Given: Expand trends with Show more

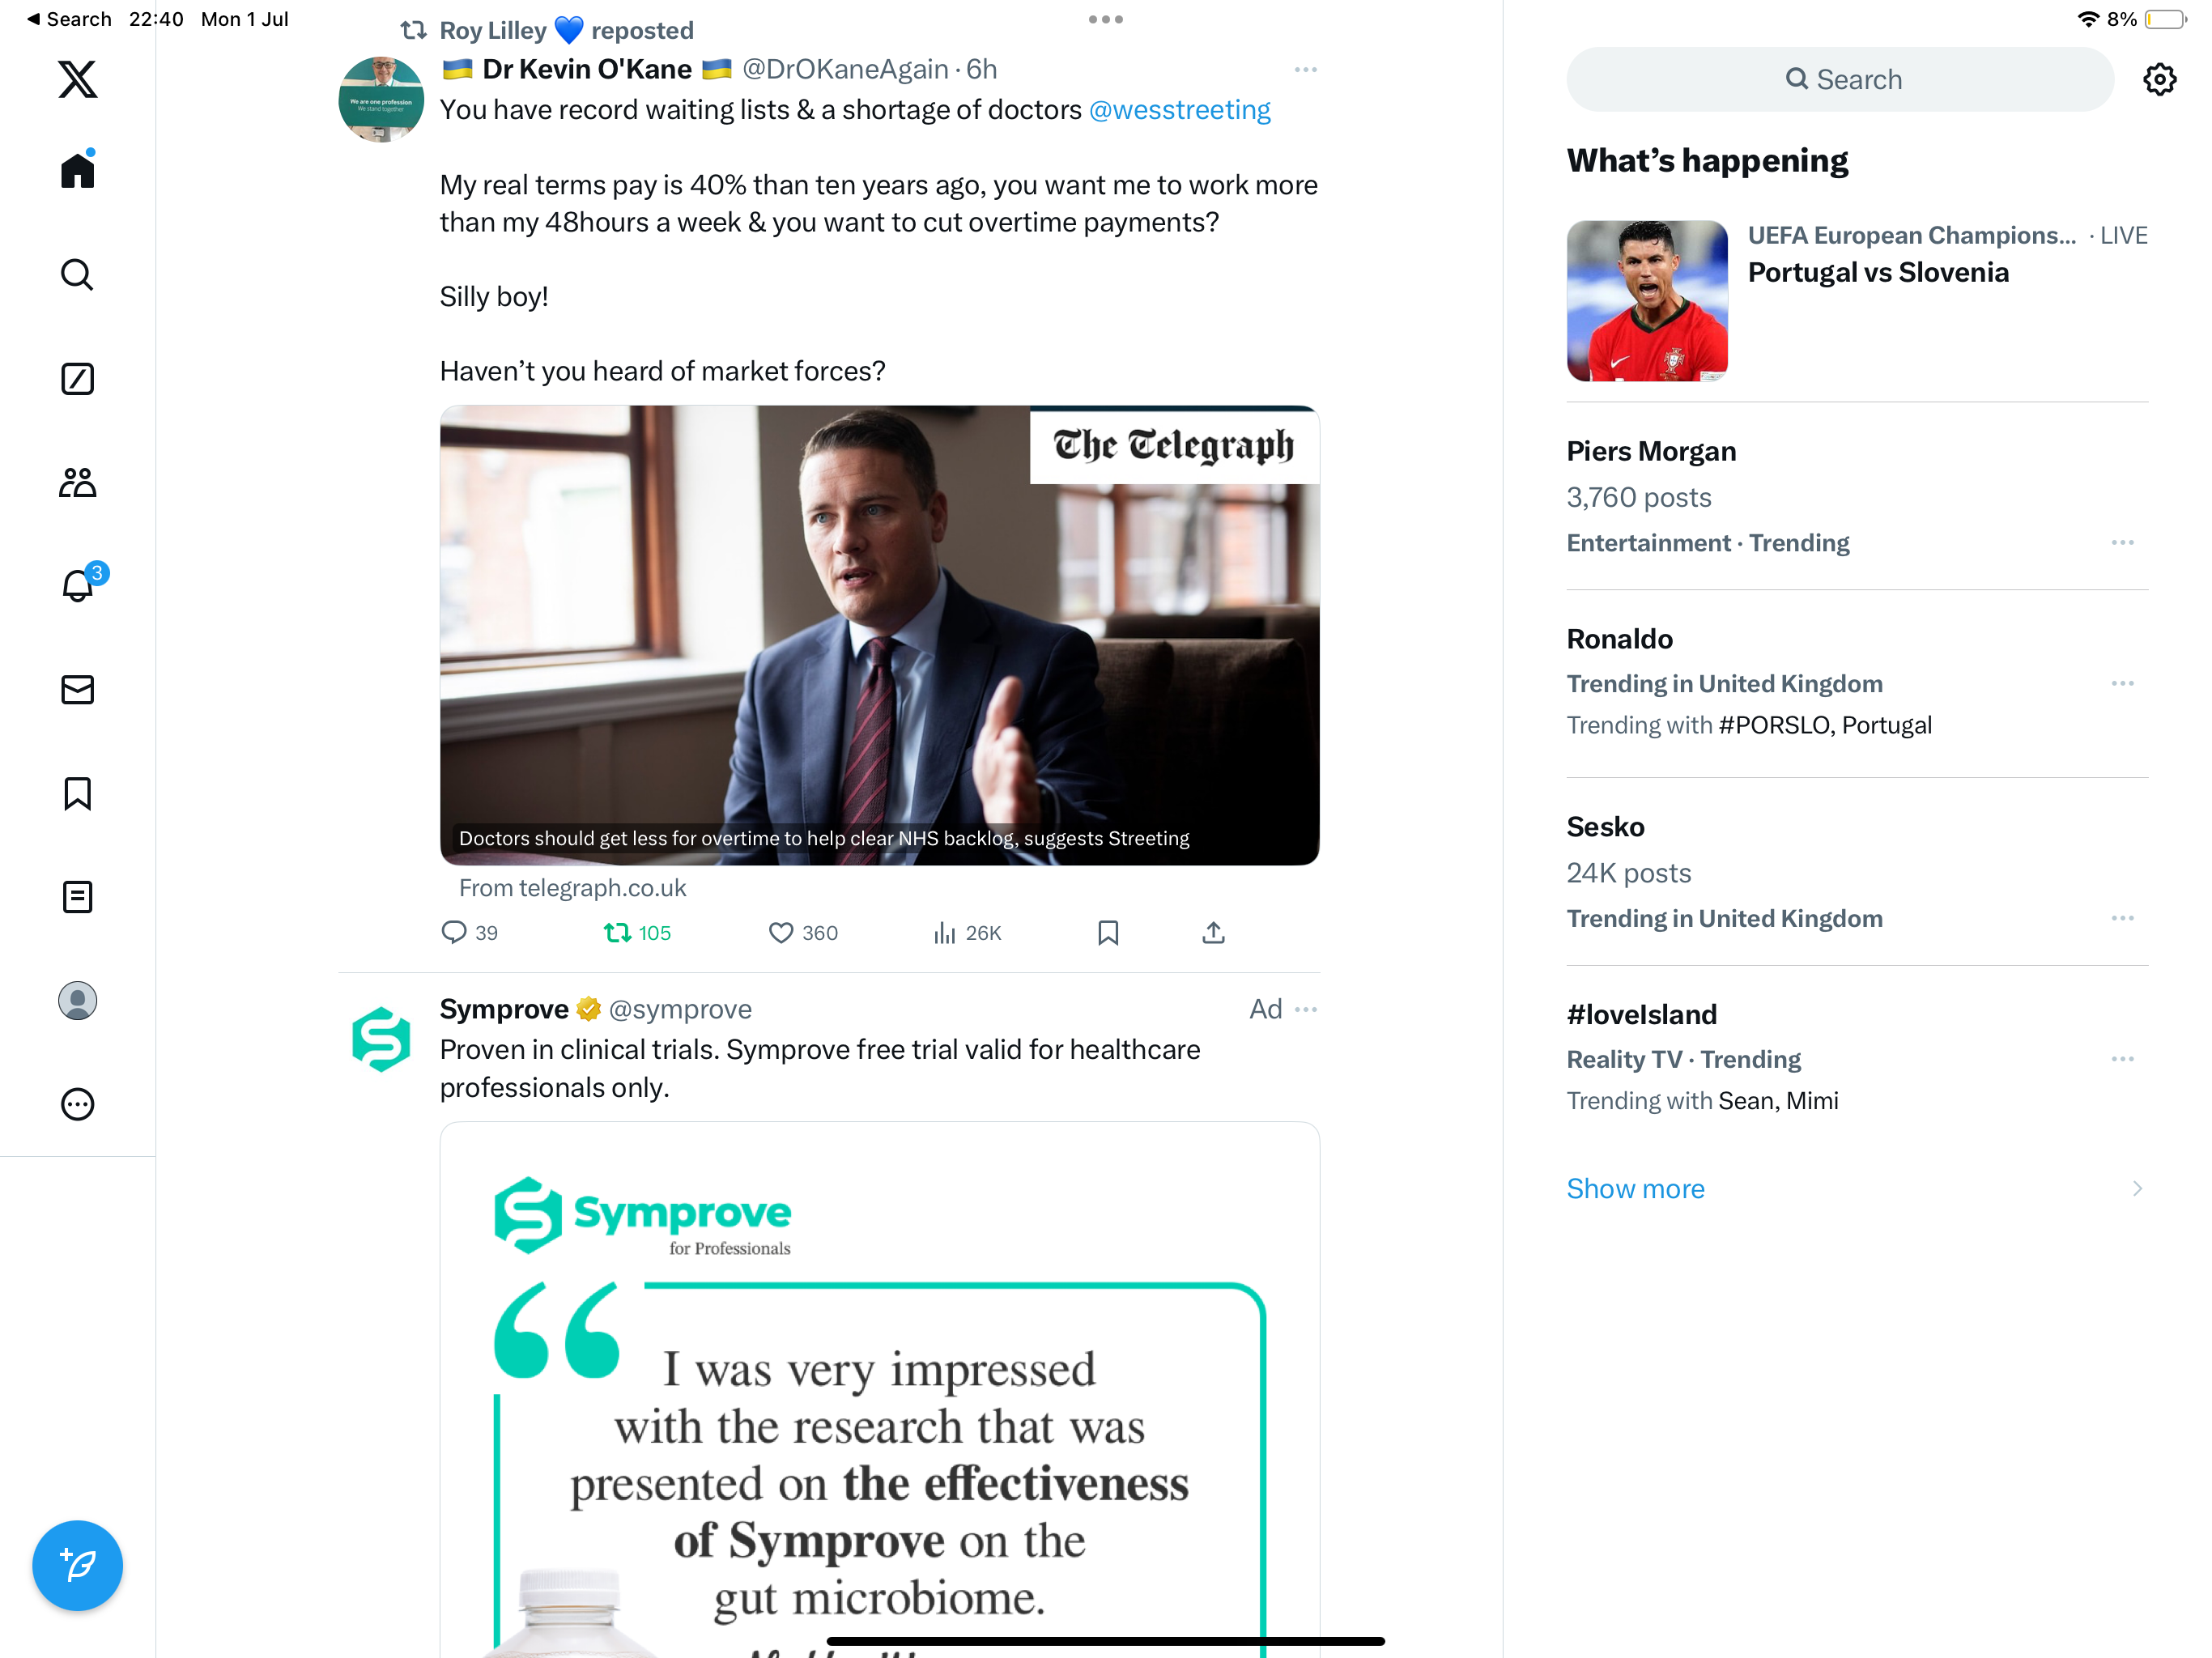Looking at the screenshot, I should click(x=1635, y=1188).
